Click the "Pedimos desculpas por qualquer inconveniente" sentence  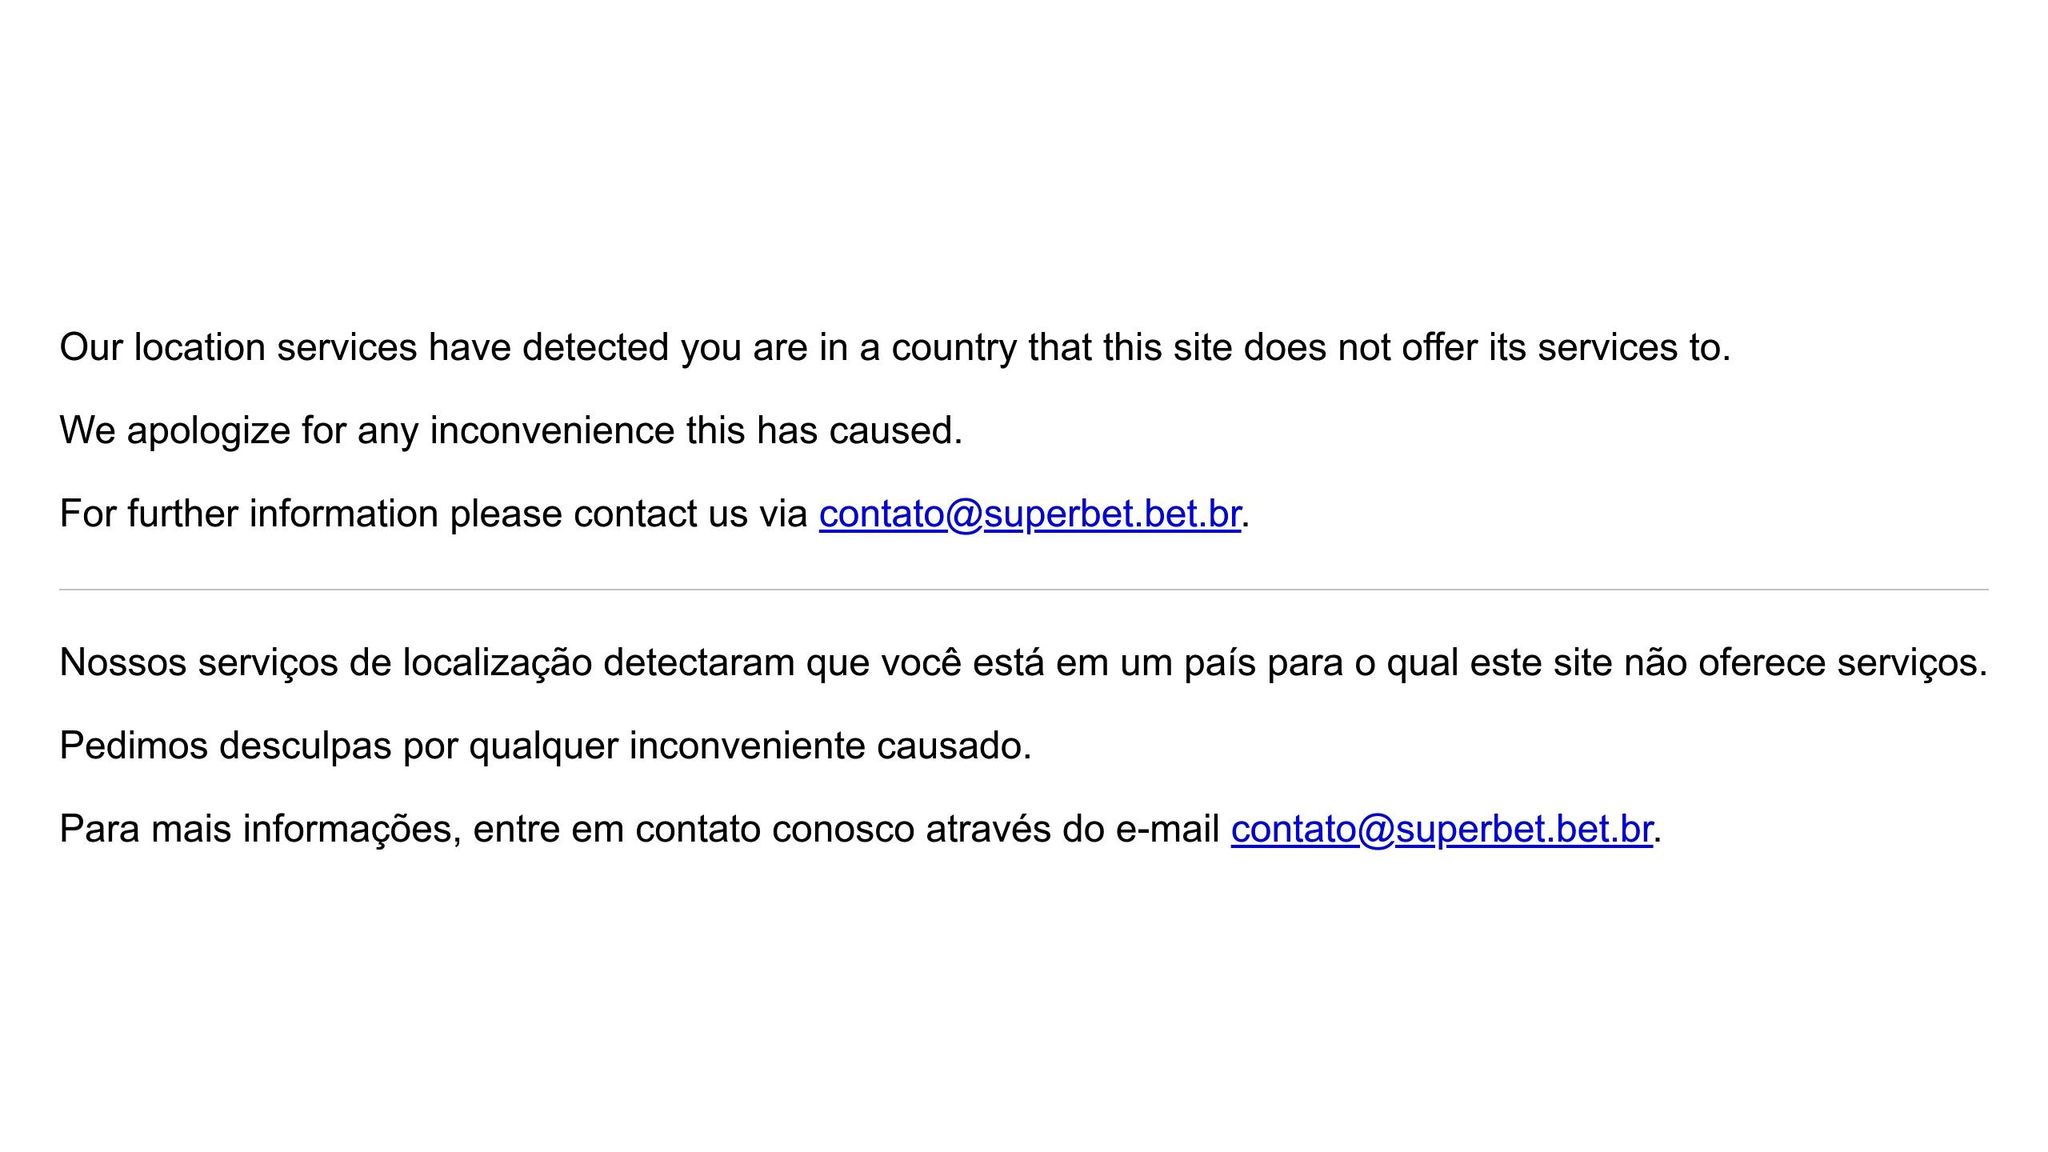point(546,746)
